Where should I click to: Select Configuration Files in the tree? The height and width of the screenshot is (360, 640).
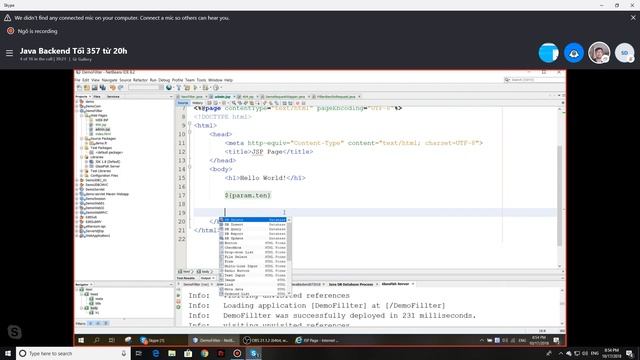(x=104, y=176)
